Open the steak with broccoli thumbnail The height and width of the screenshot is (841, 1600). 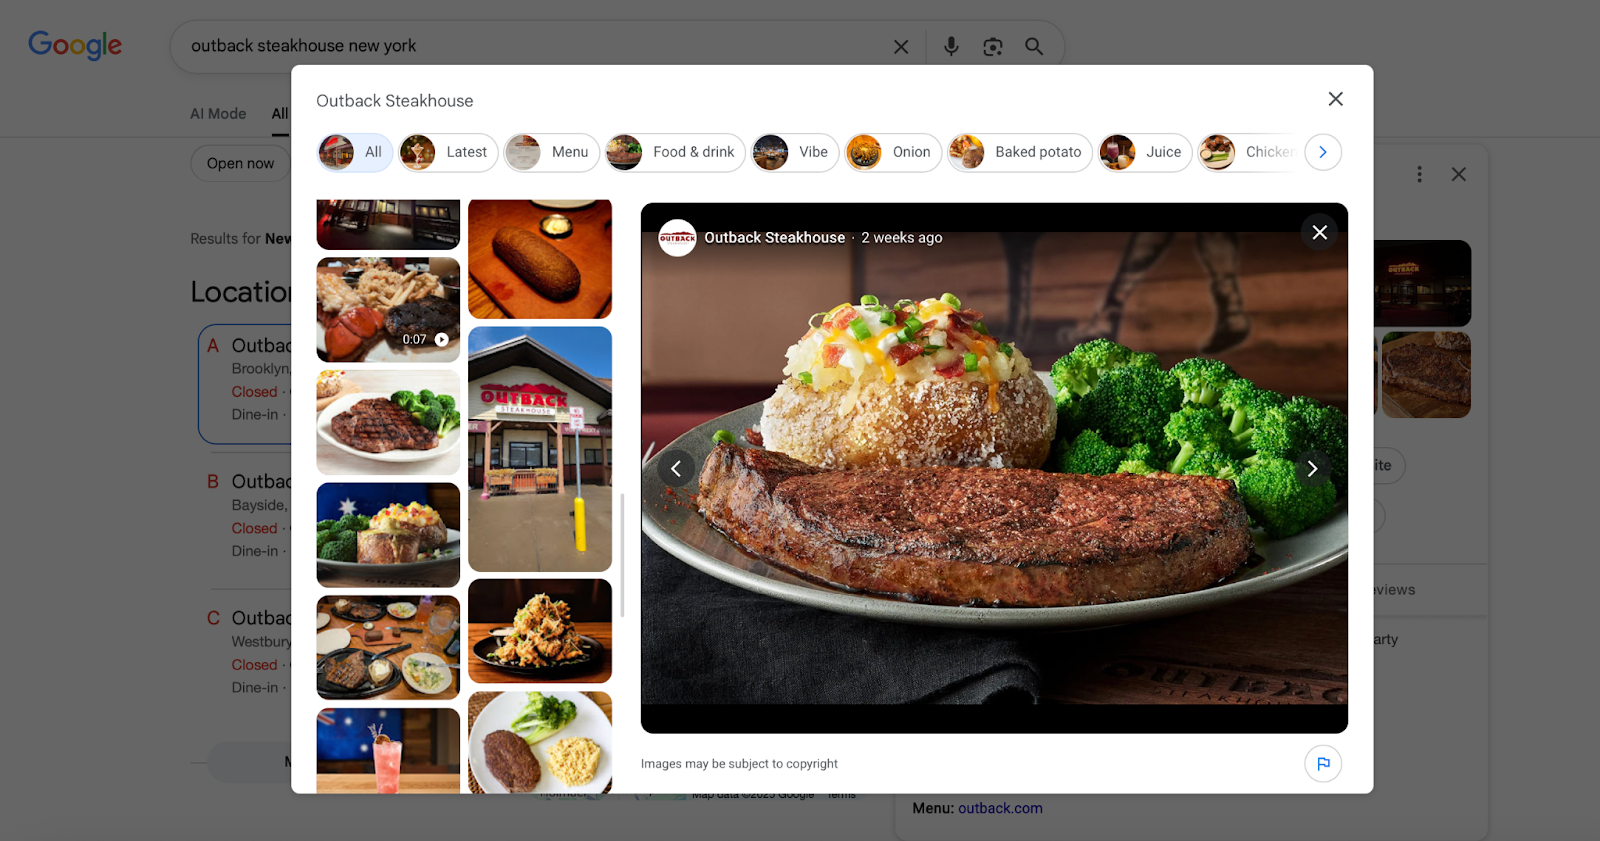click(x=388, y=422)
